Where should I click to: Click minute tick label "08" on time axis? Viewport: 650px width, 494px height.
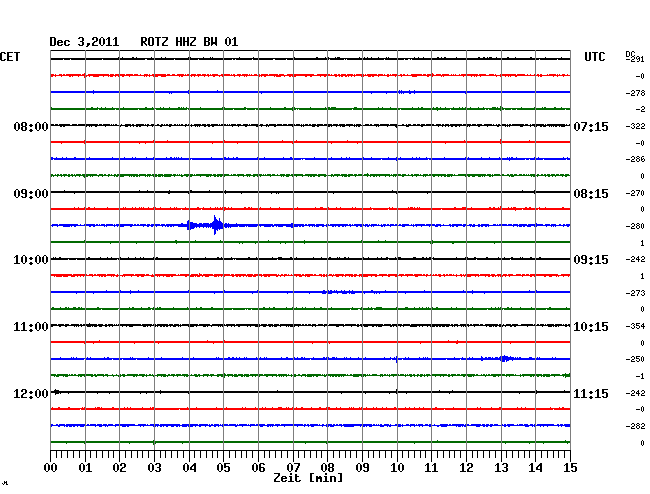point(327,468)
